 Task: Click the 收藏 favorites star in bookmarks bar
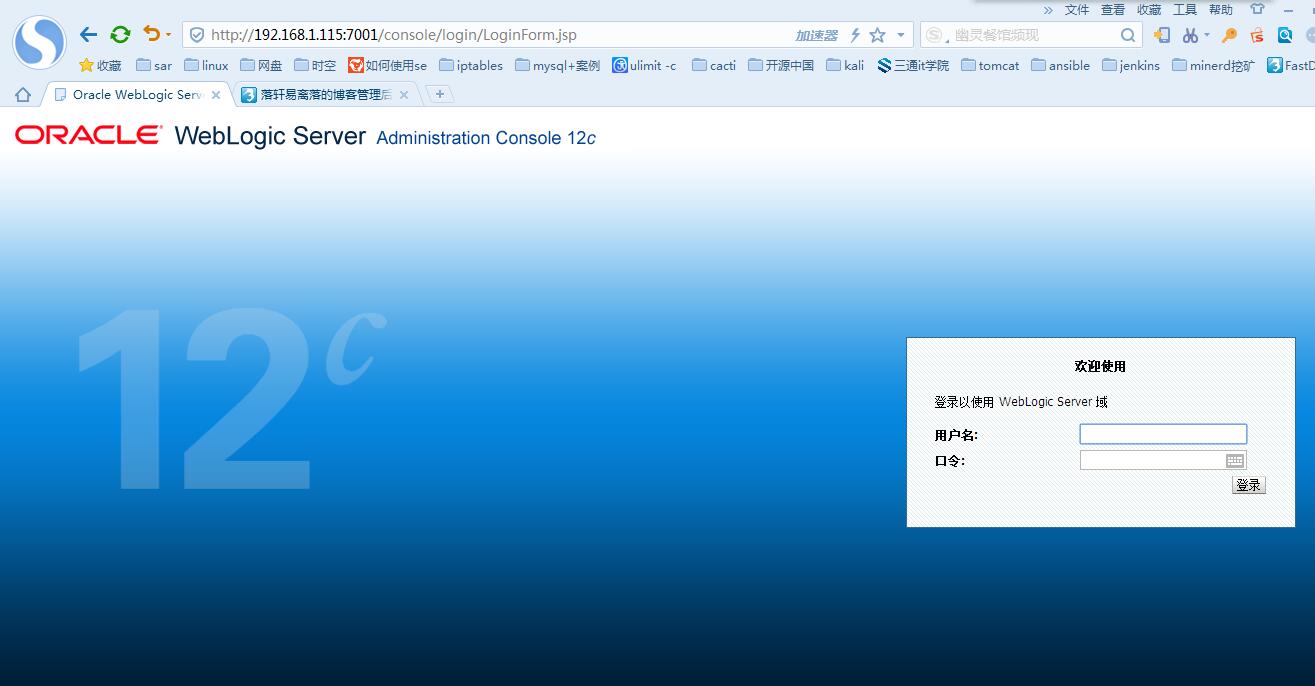[100, 65]
